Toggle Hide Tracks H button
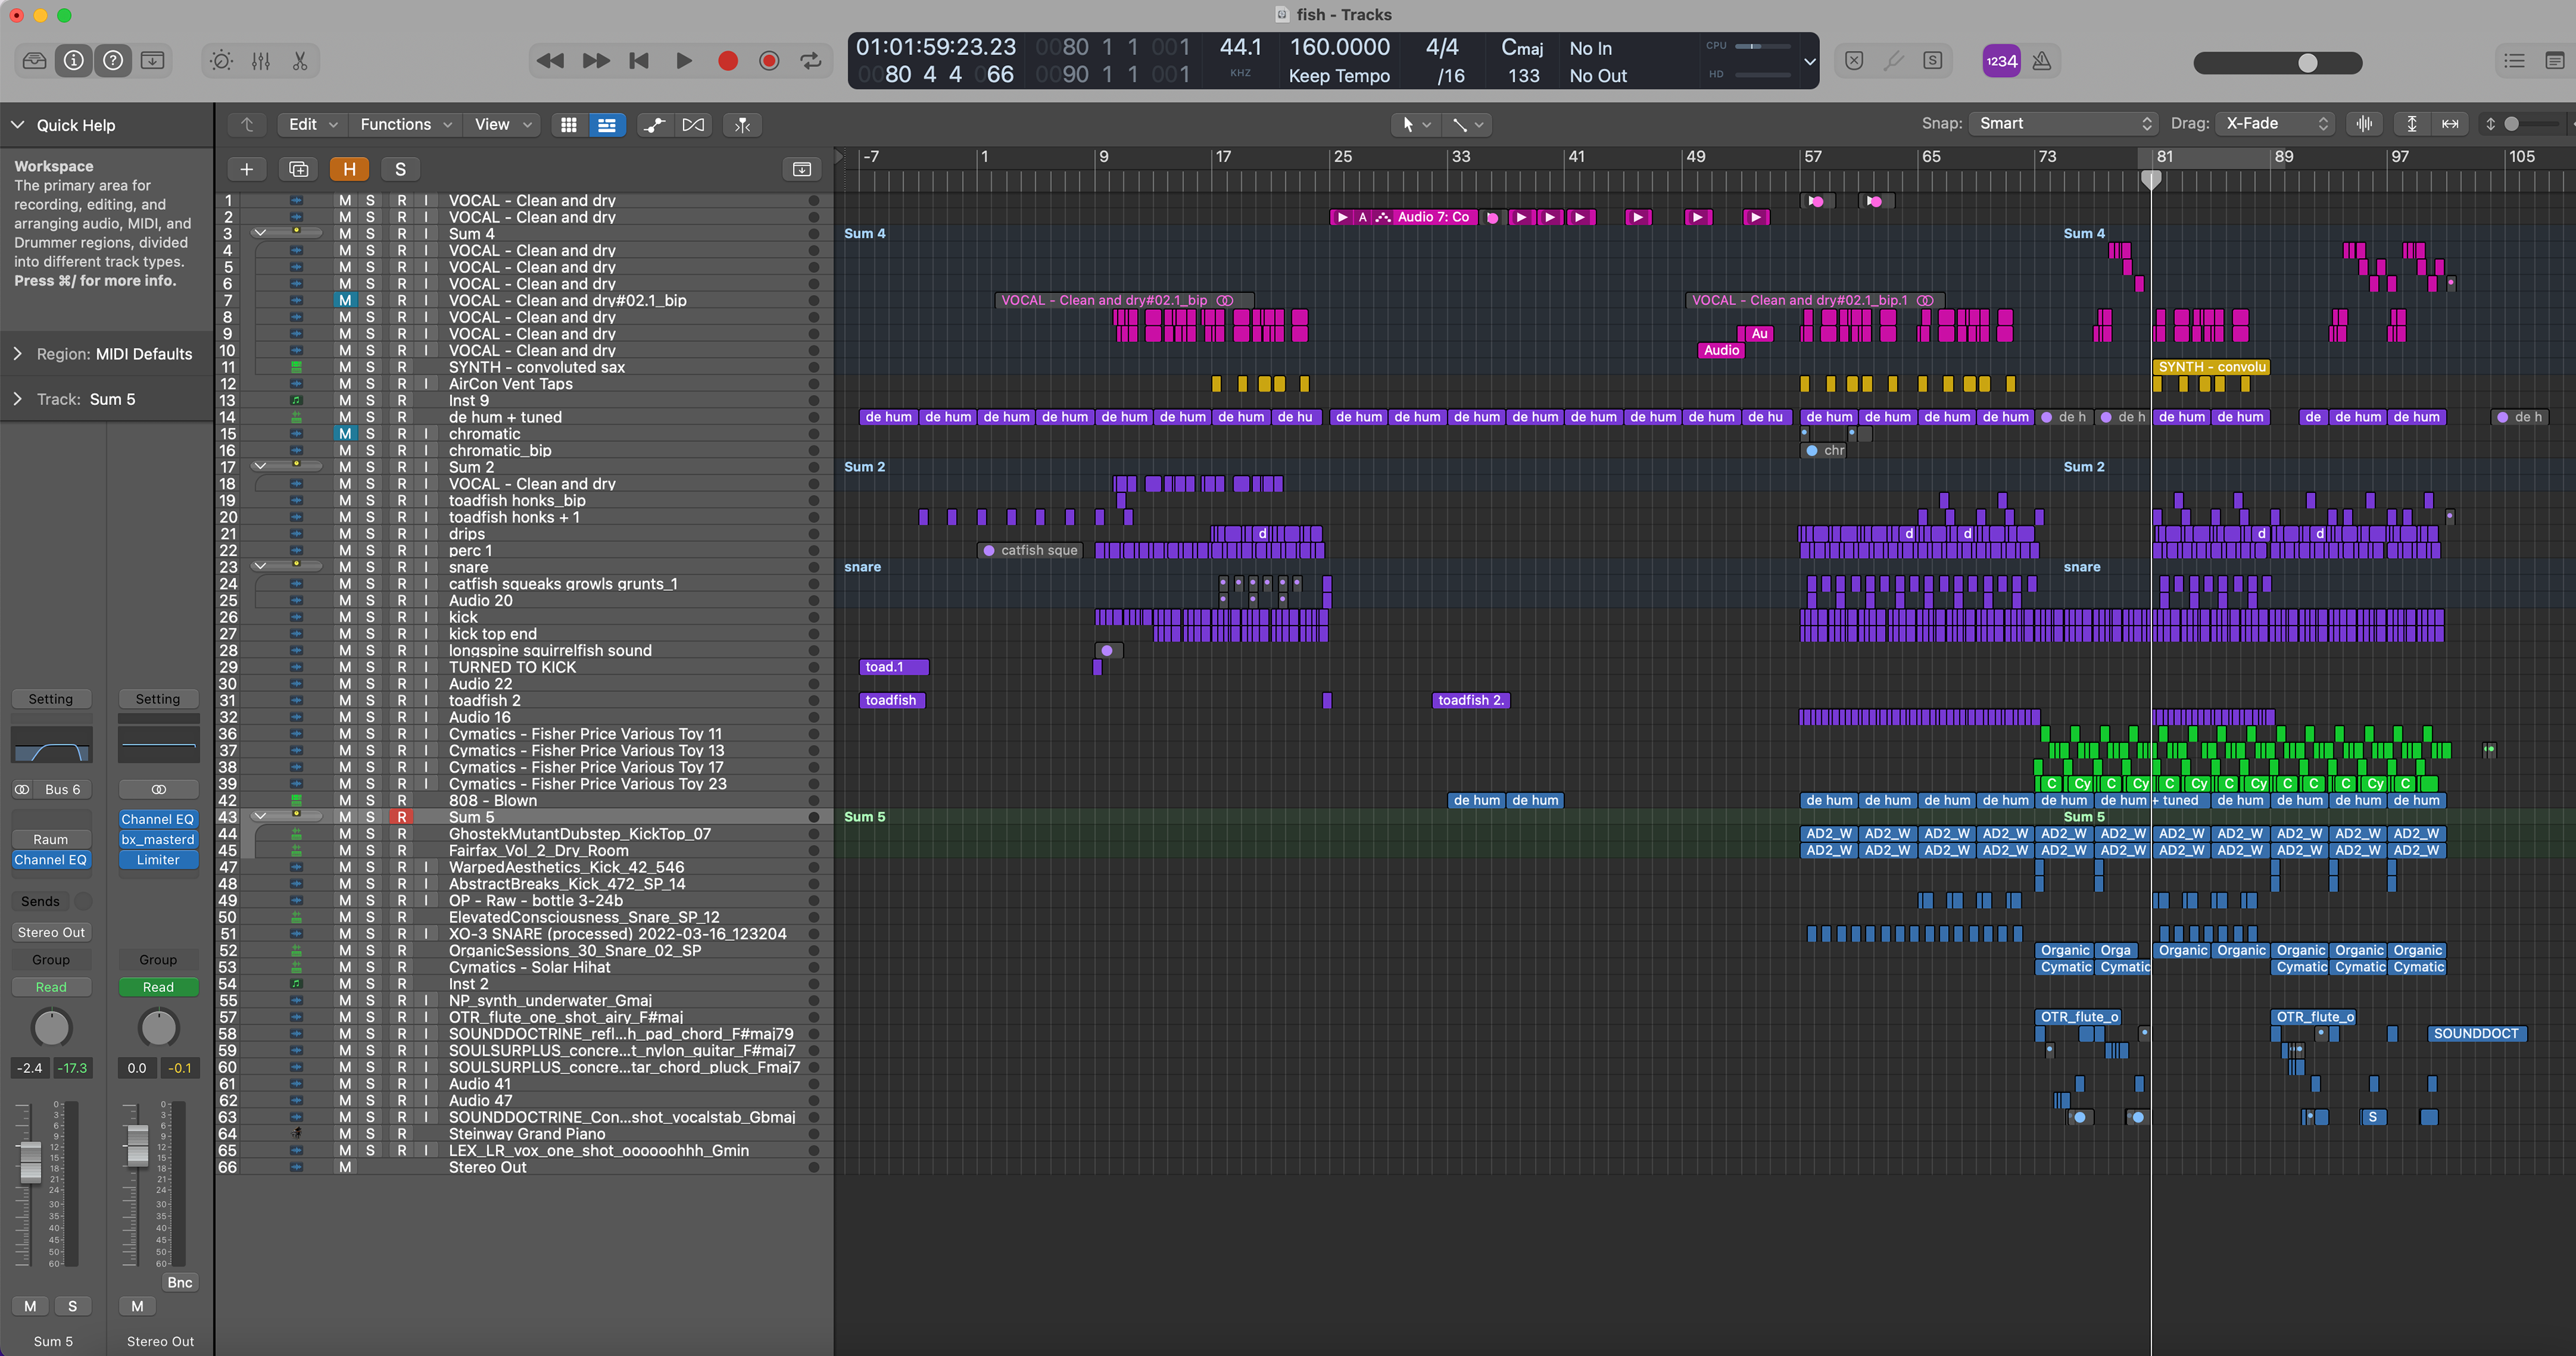This screenshot has height=1356, width=2576. click(349, 169)
